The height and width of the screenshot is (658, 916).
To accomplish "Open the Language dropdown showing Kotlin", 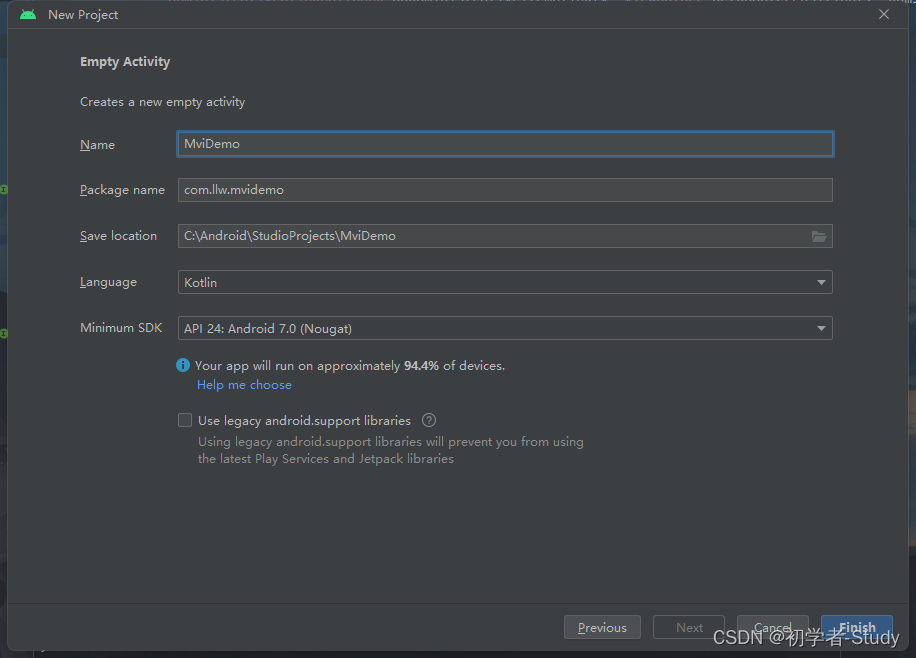I will tap(505, 282).
